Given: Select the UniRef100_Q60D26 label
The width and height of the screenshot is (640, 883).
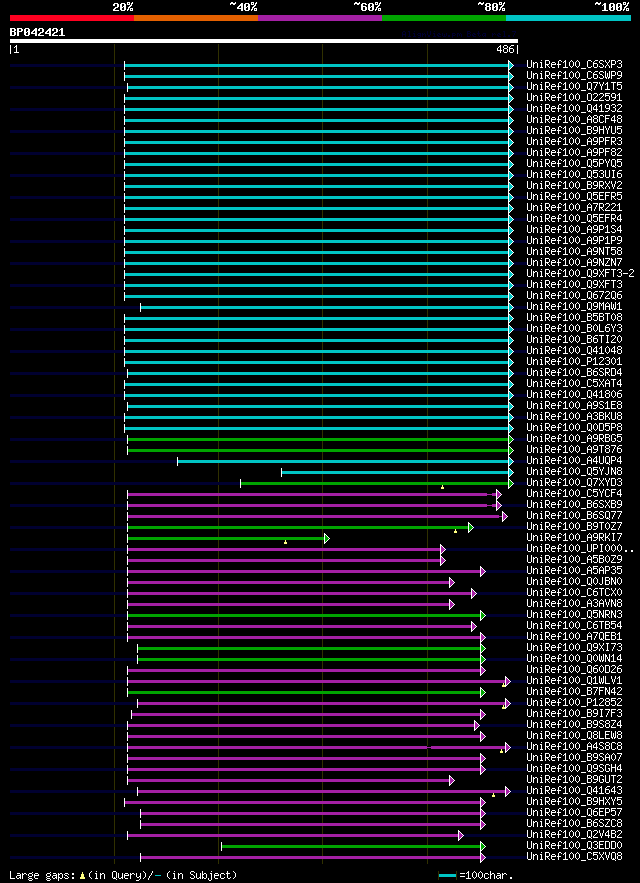Looking at the screenshot, I should tap(574, 671).
